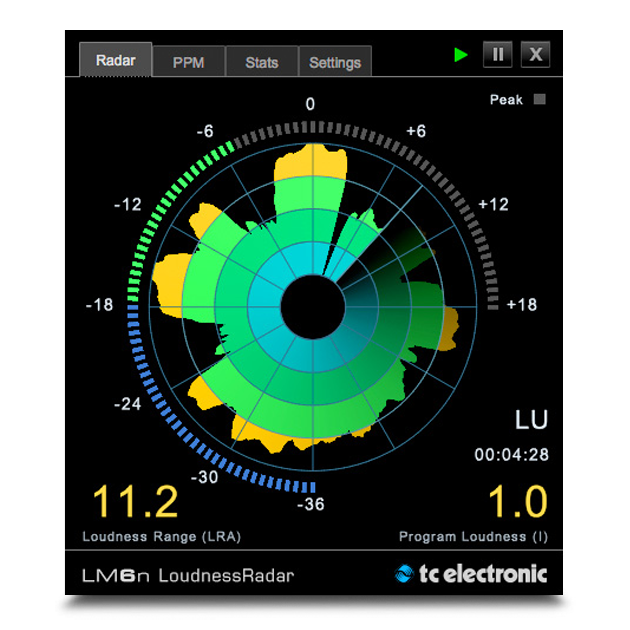Click the -30 scale label on the ring
This screenshot has height=630, width=630.
pyautogui.click(x=205, y=477)
